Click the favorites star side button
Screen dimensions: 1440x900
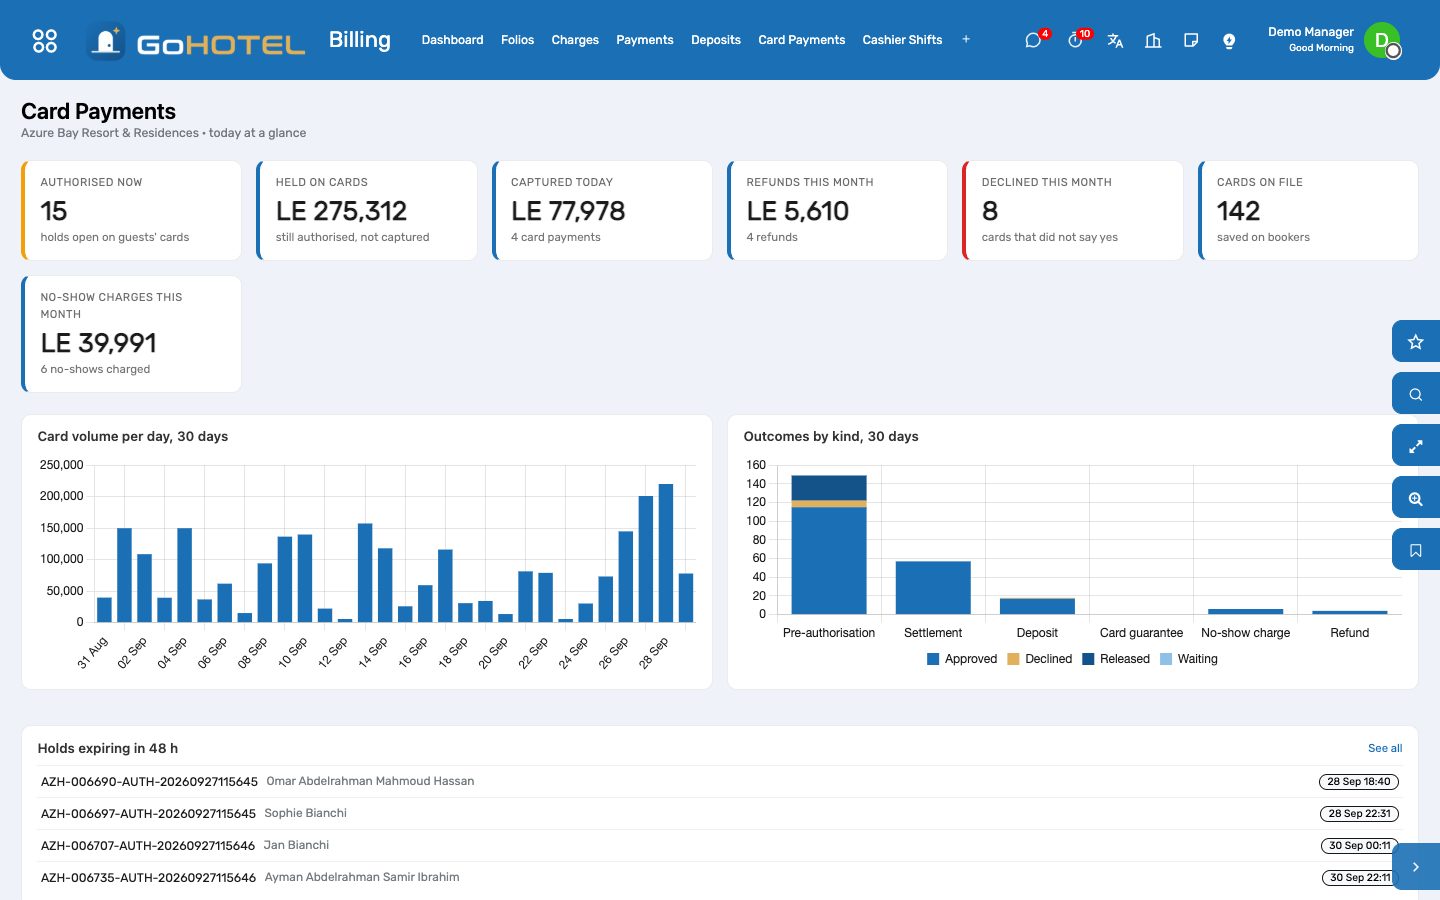[x=1416, y=342]
